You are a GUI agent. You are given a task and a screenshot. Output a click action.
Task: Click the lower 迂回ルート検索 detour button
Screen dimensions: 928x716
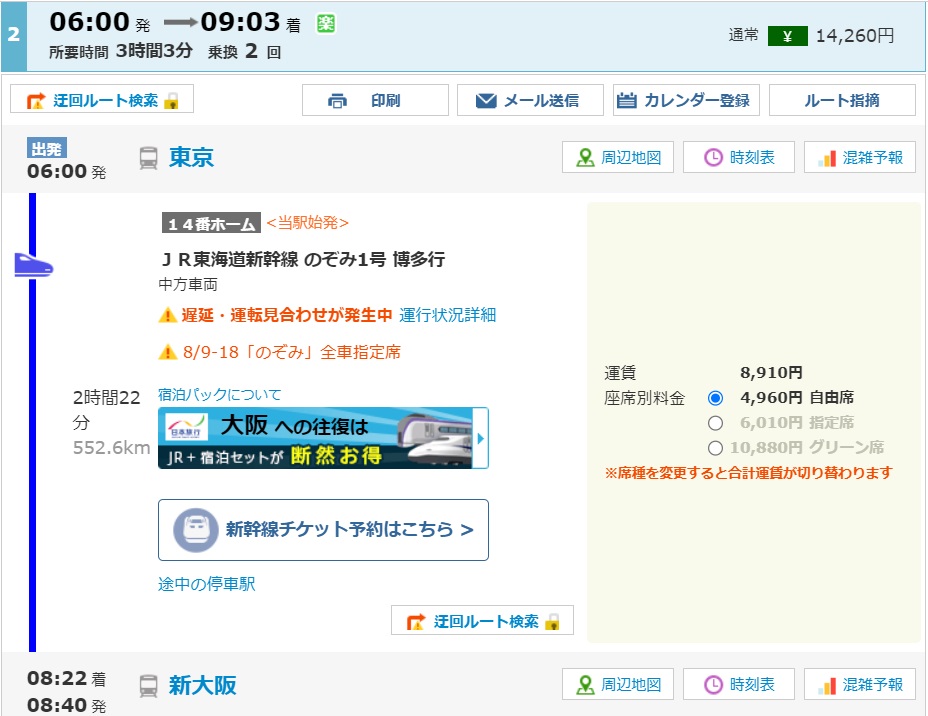(482, 621)
